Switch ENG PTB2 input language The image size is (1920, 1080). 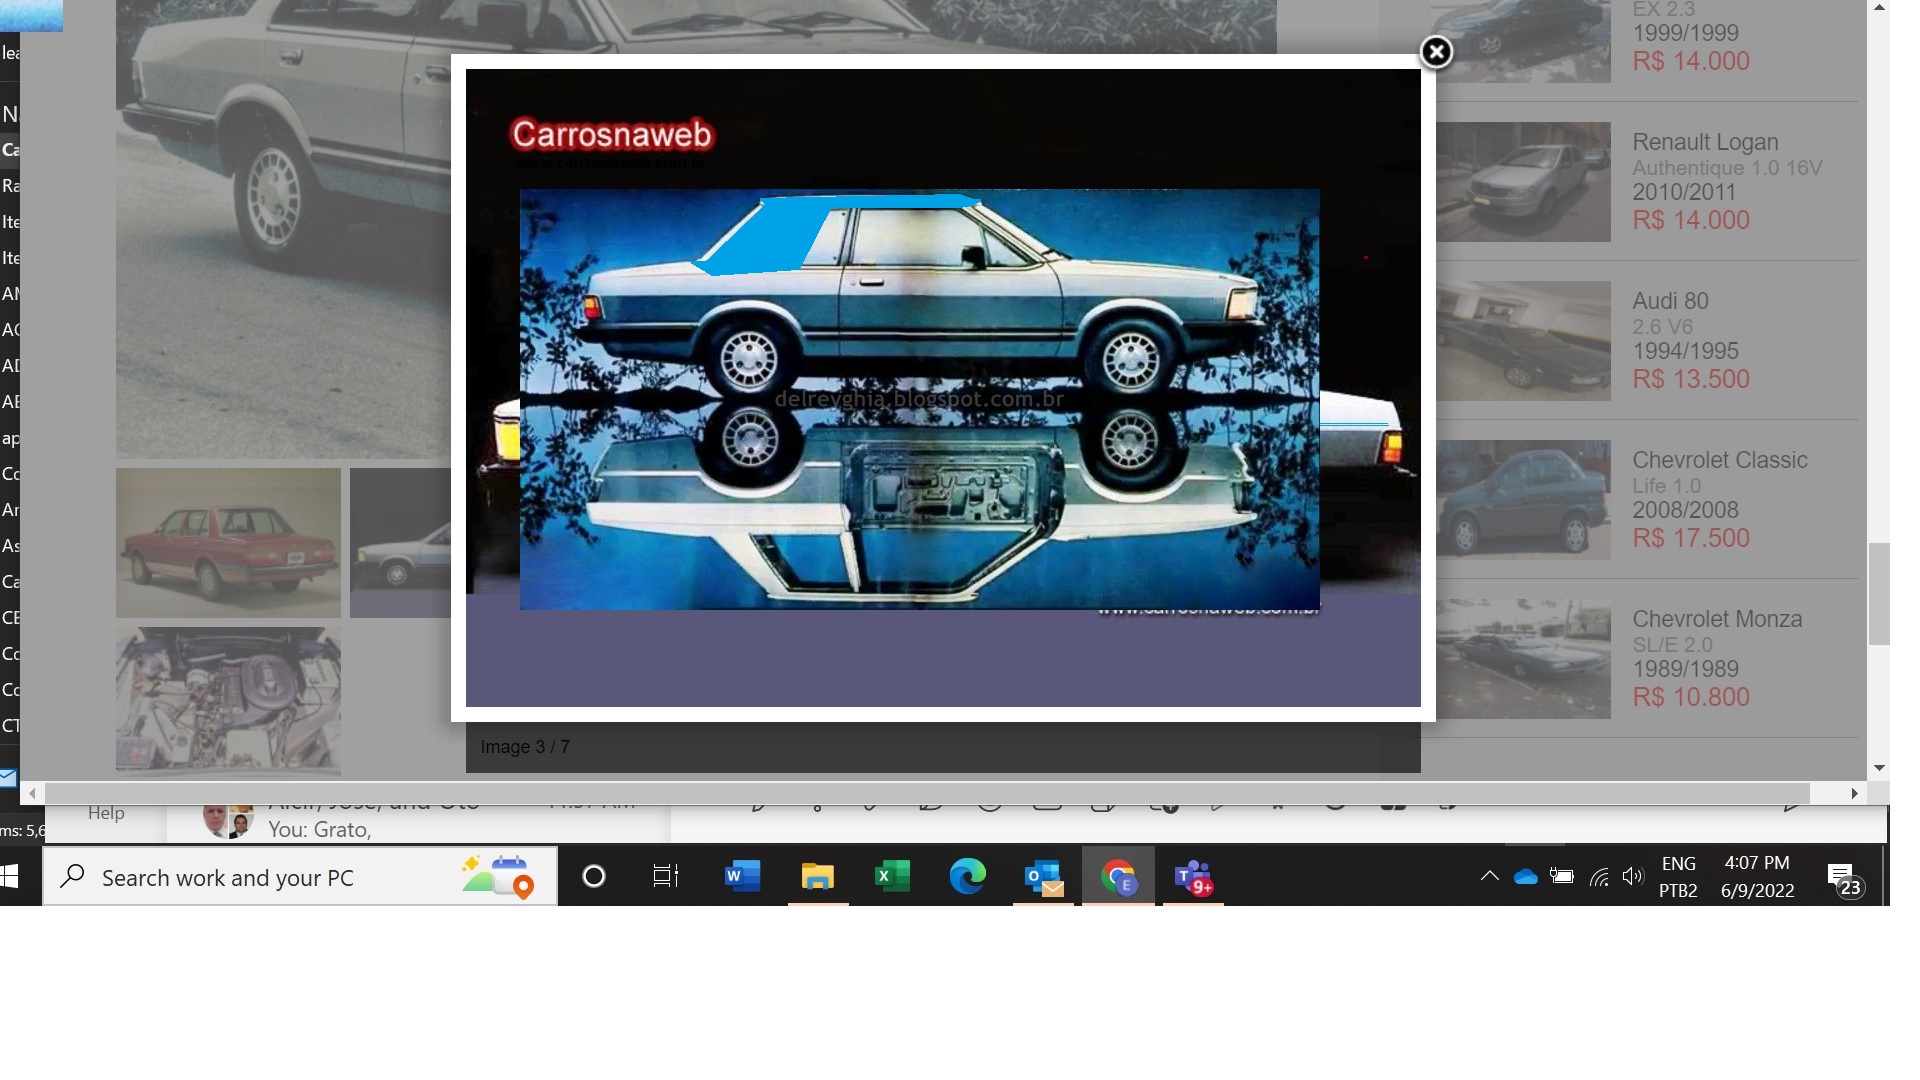(x=1678, y=877)
